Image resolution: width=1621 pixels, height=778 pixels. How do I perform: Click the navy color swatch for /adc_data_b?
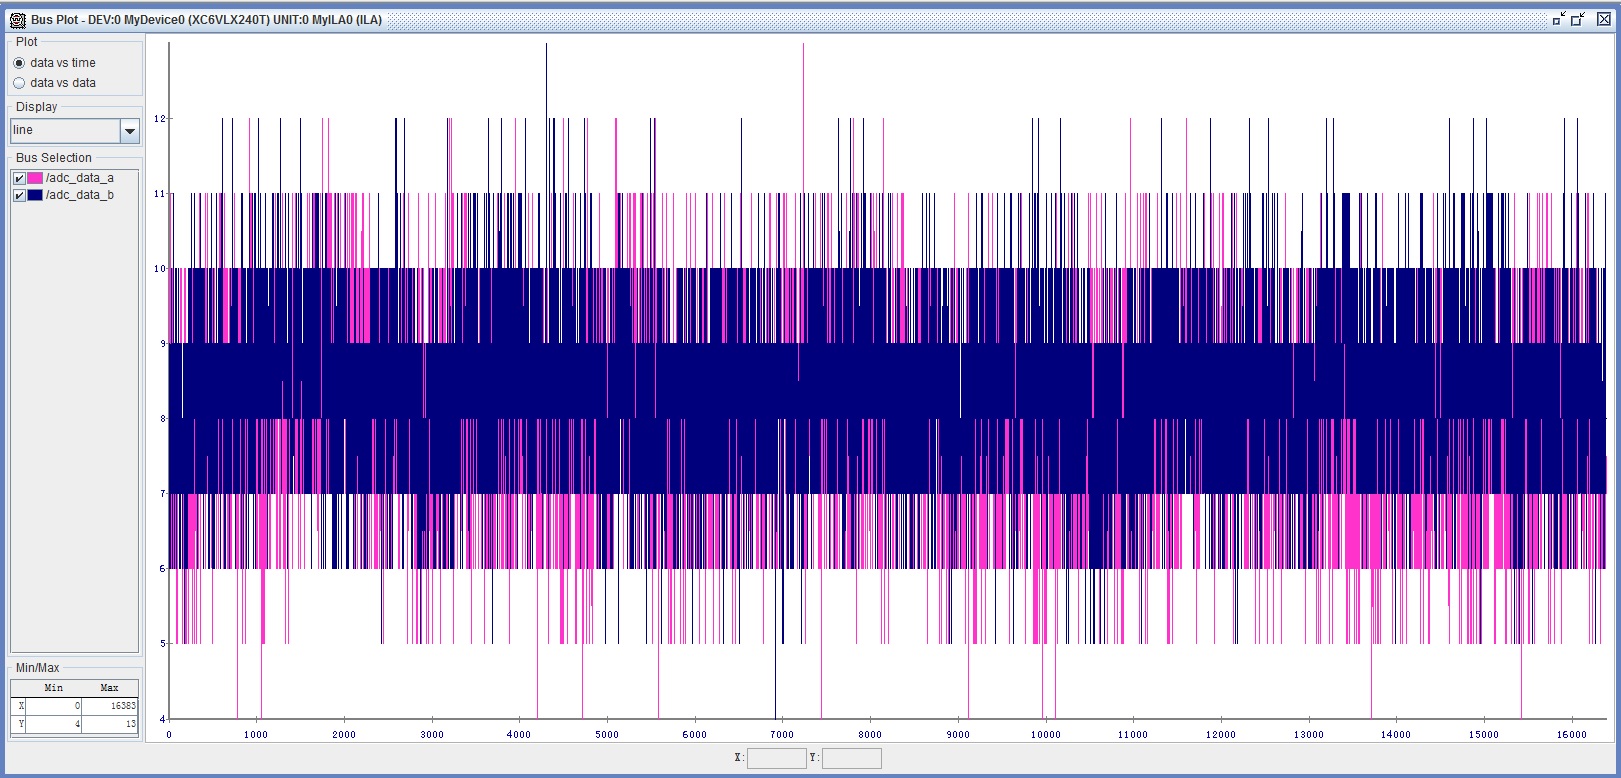click(35, 196)
